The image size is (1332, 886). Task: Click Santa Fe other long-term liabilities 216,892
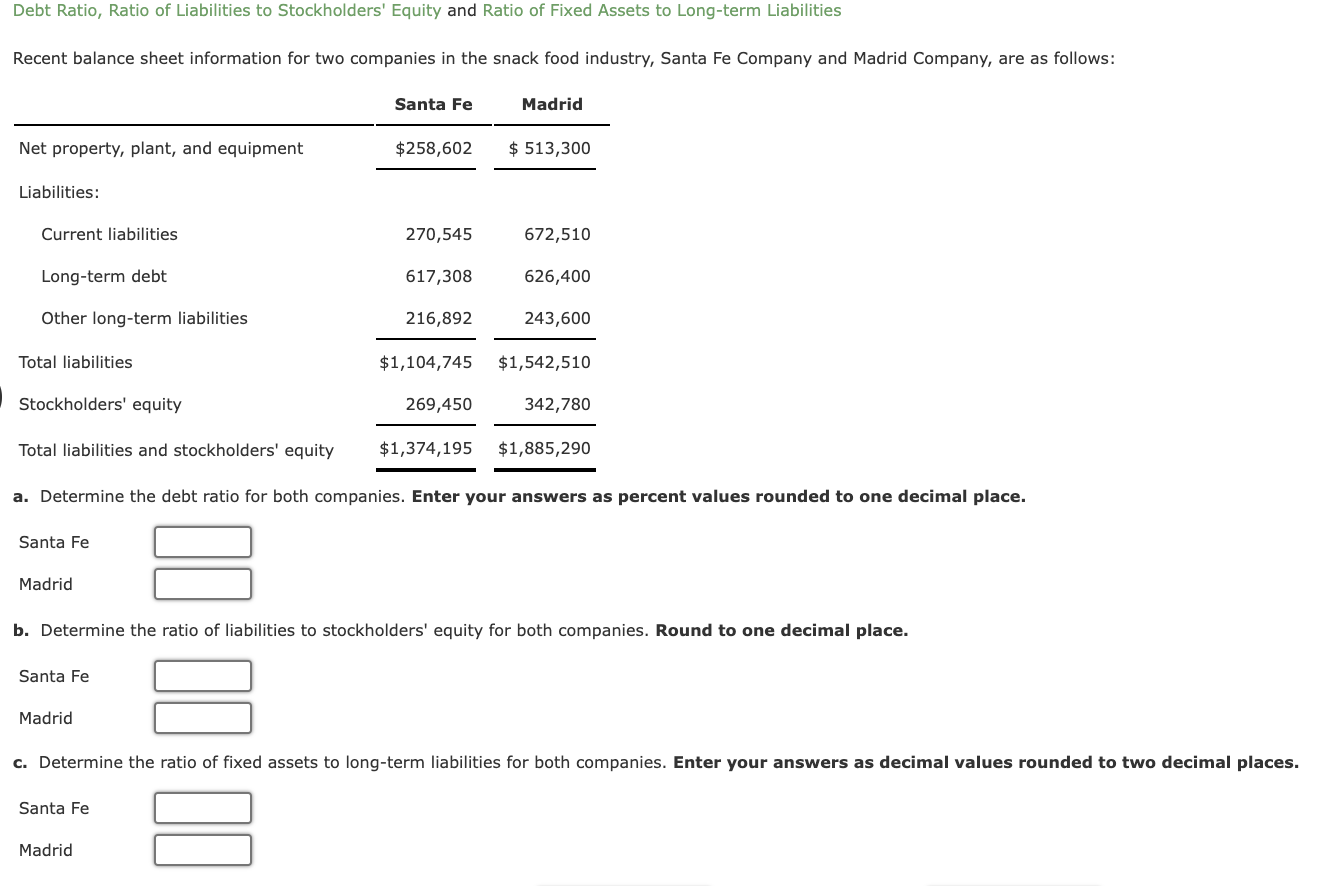pyautogui.click(x=439, y=318)
